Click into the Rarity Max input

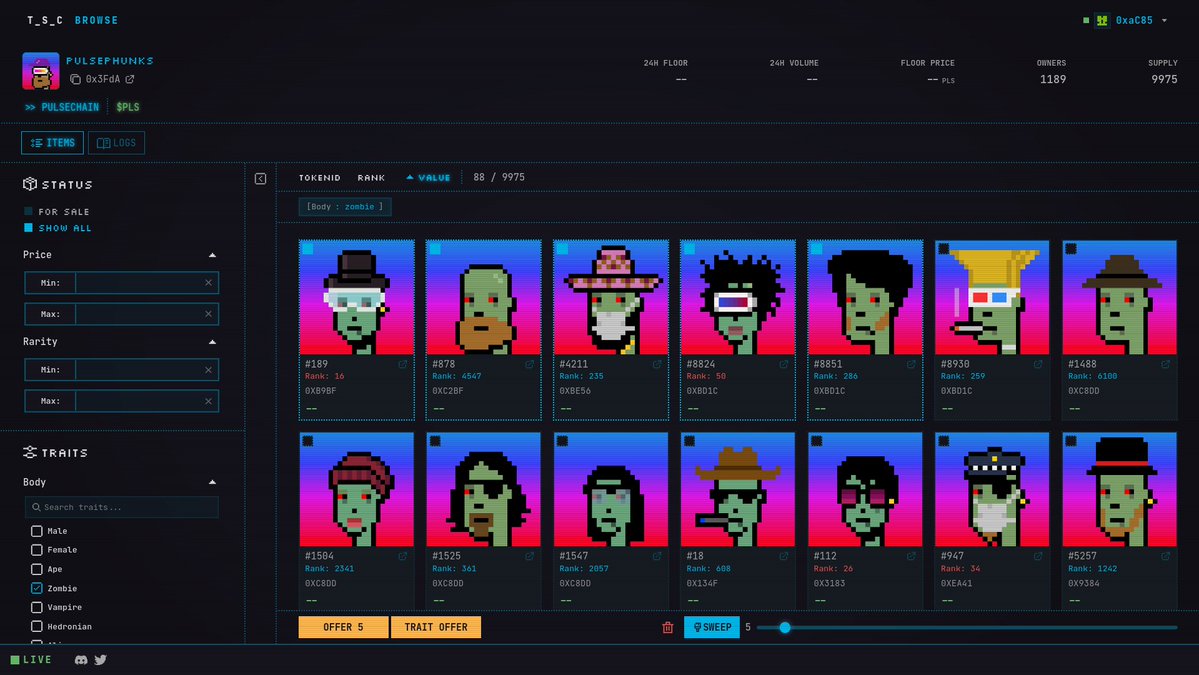point(138,401)
